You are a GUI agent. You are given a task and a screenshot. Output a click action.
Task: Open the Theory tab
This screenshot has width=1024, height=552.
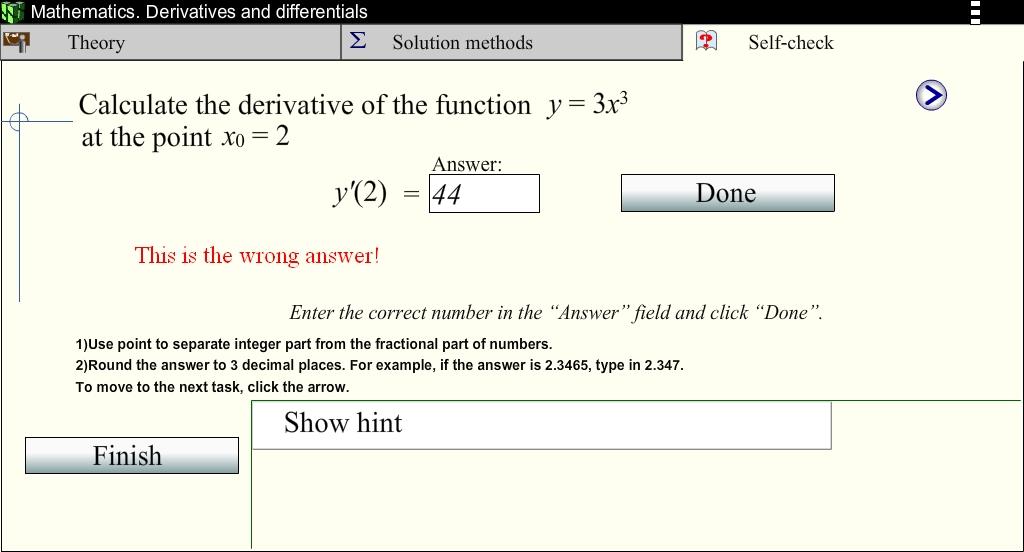tap(170, 42)
